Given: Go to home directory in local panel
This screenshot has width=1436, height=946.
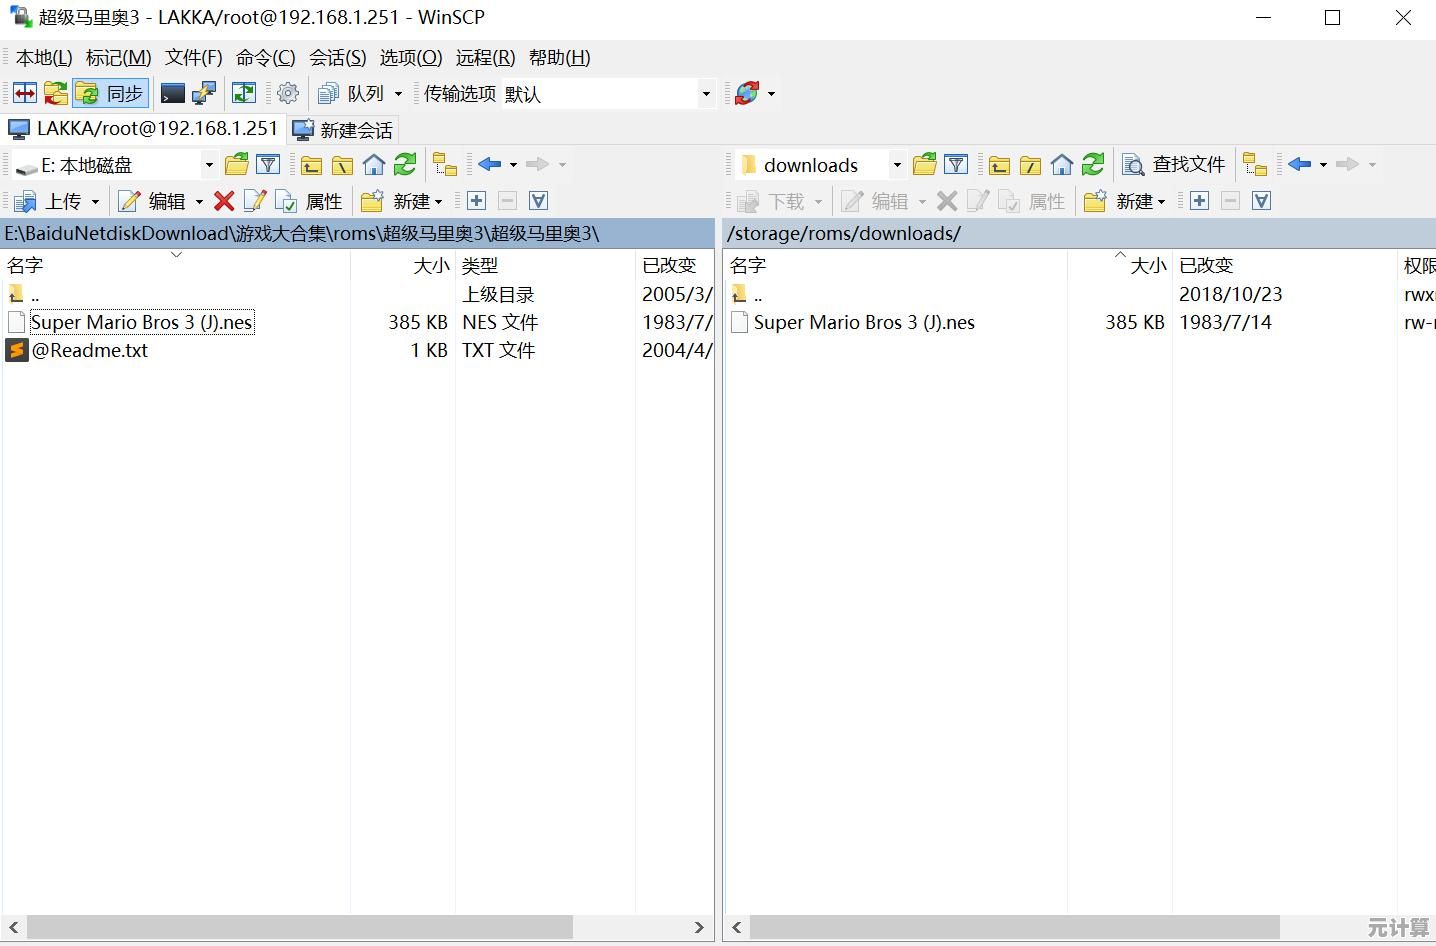Looking at the screenshot, I should pos(374,165).
